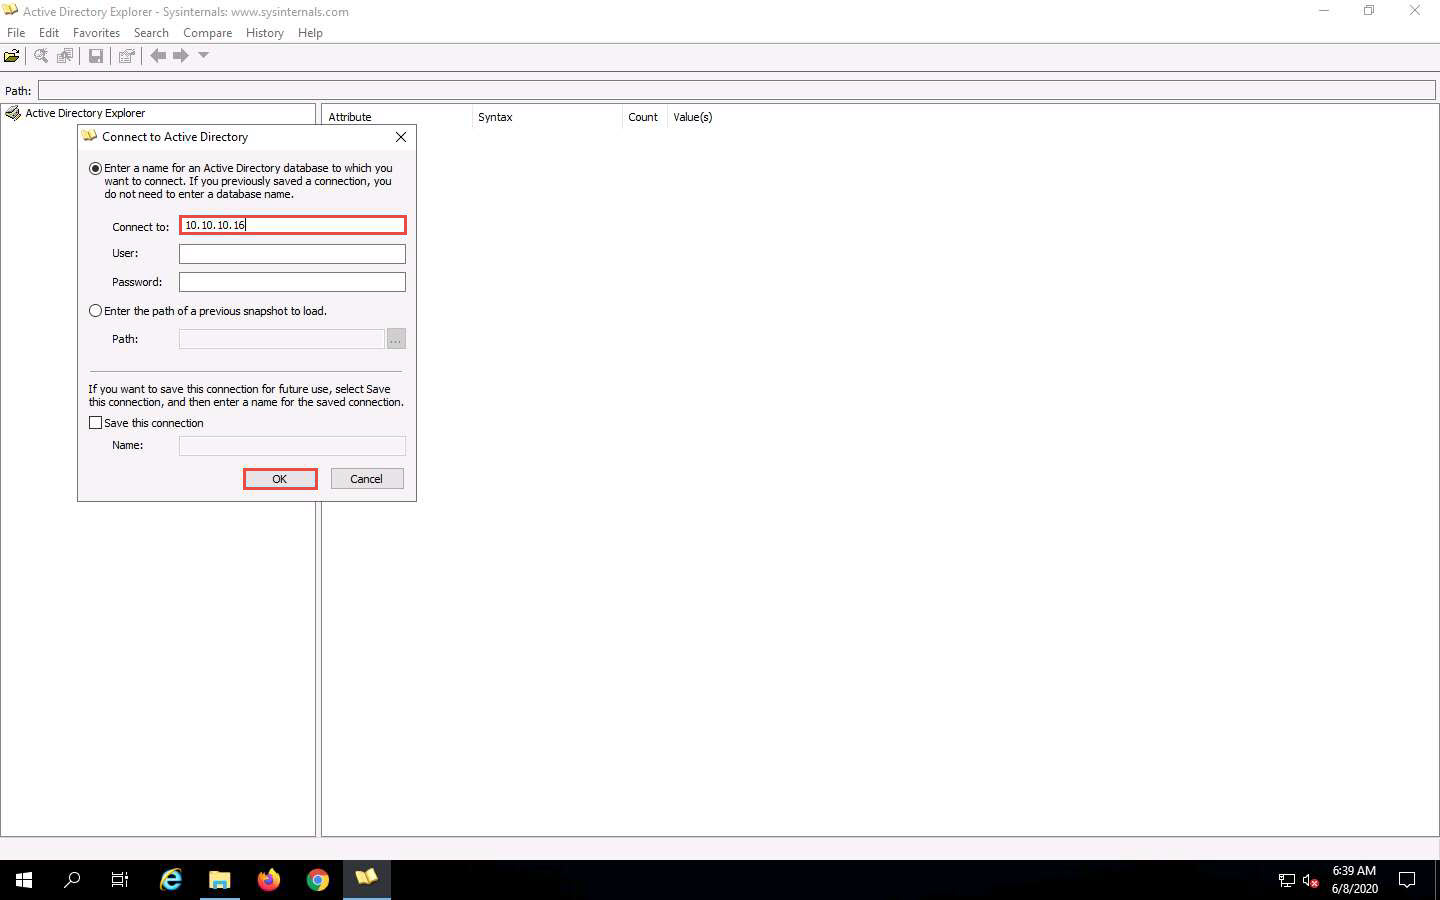Click OK in Connect to Active Directory dialog

point(280,479)
